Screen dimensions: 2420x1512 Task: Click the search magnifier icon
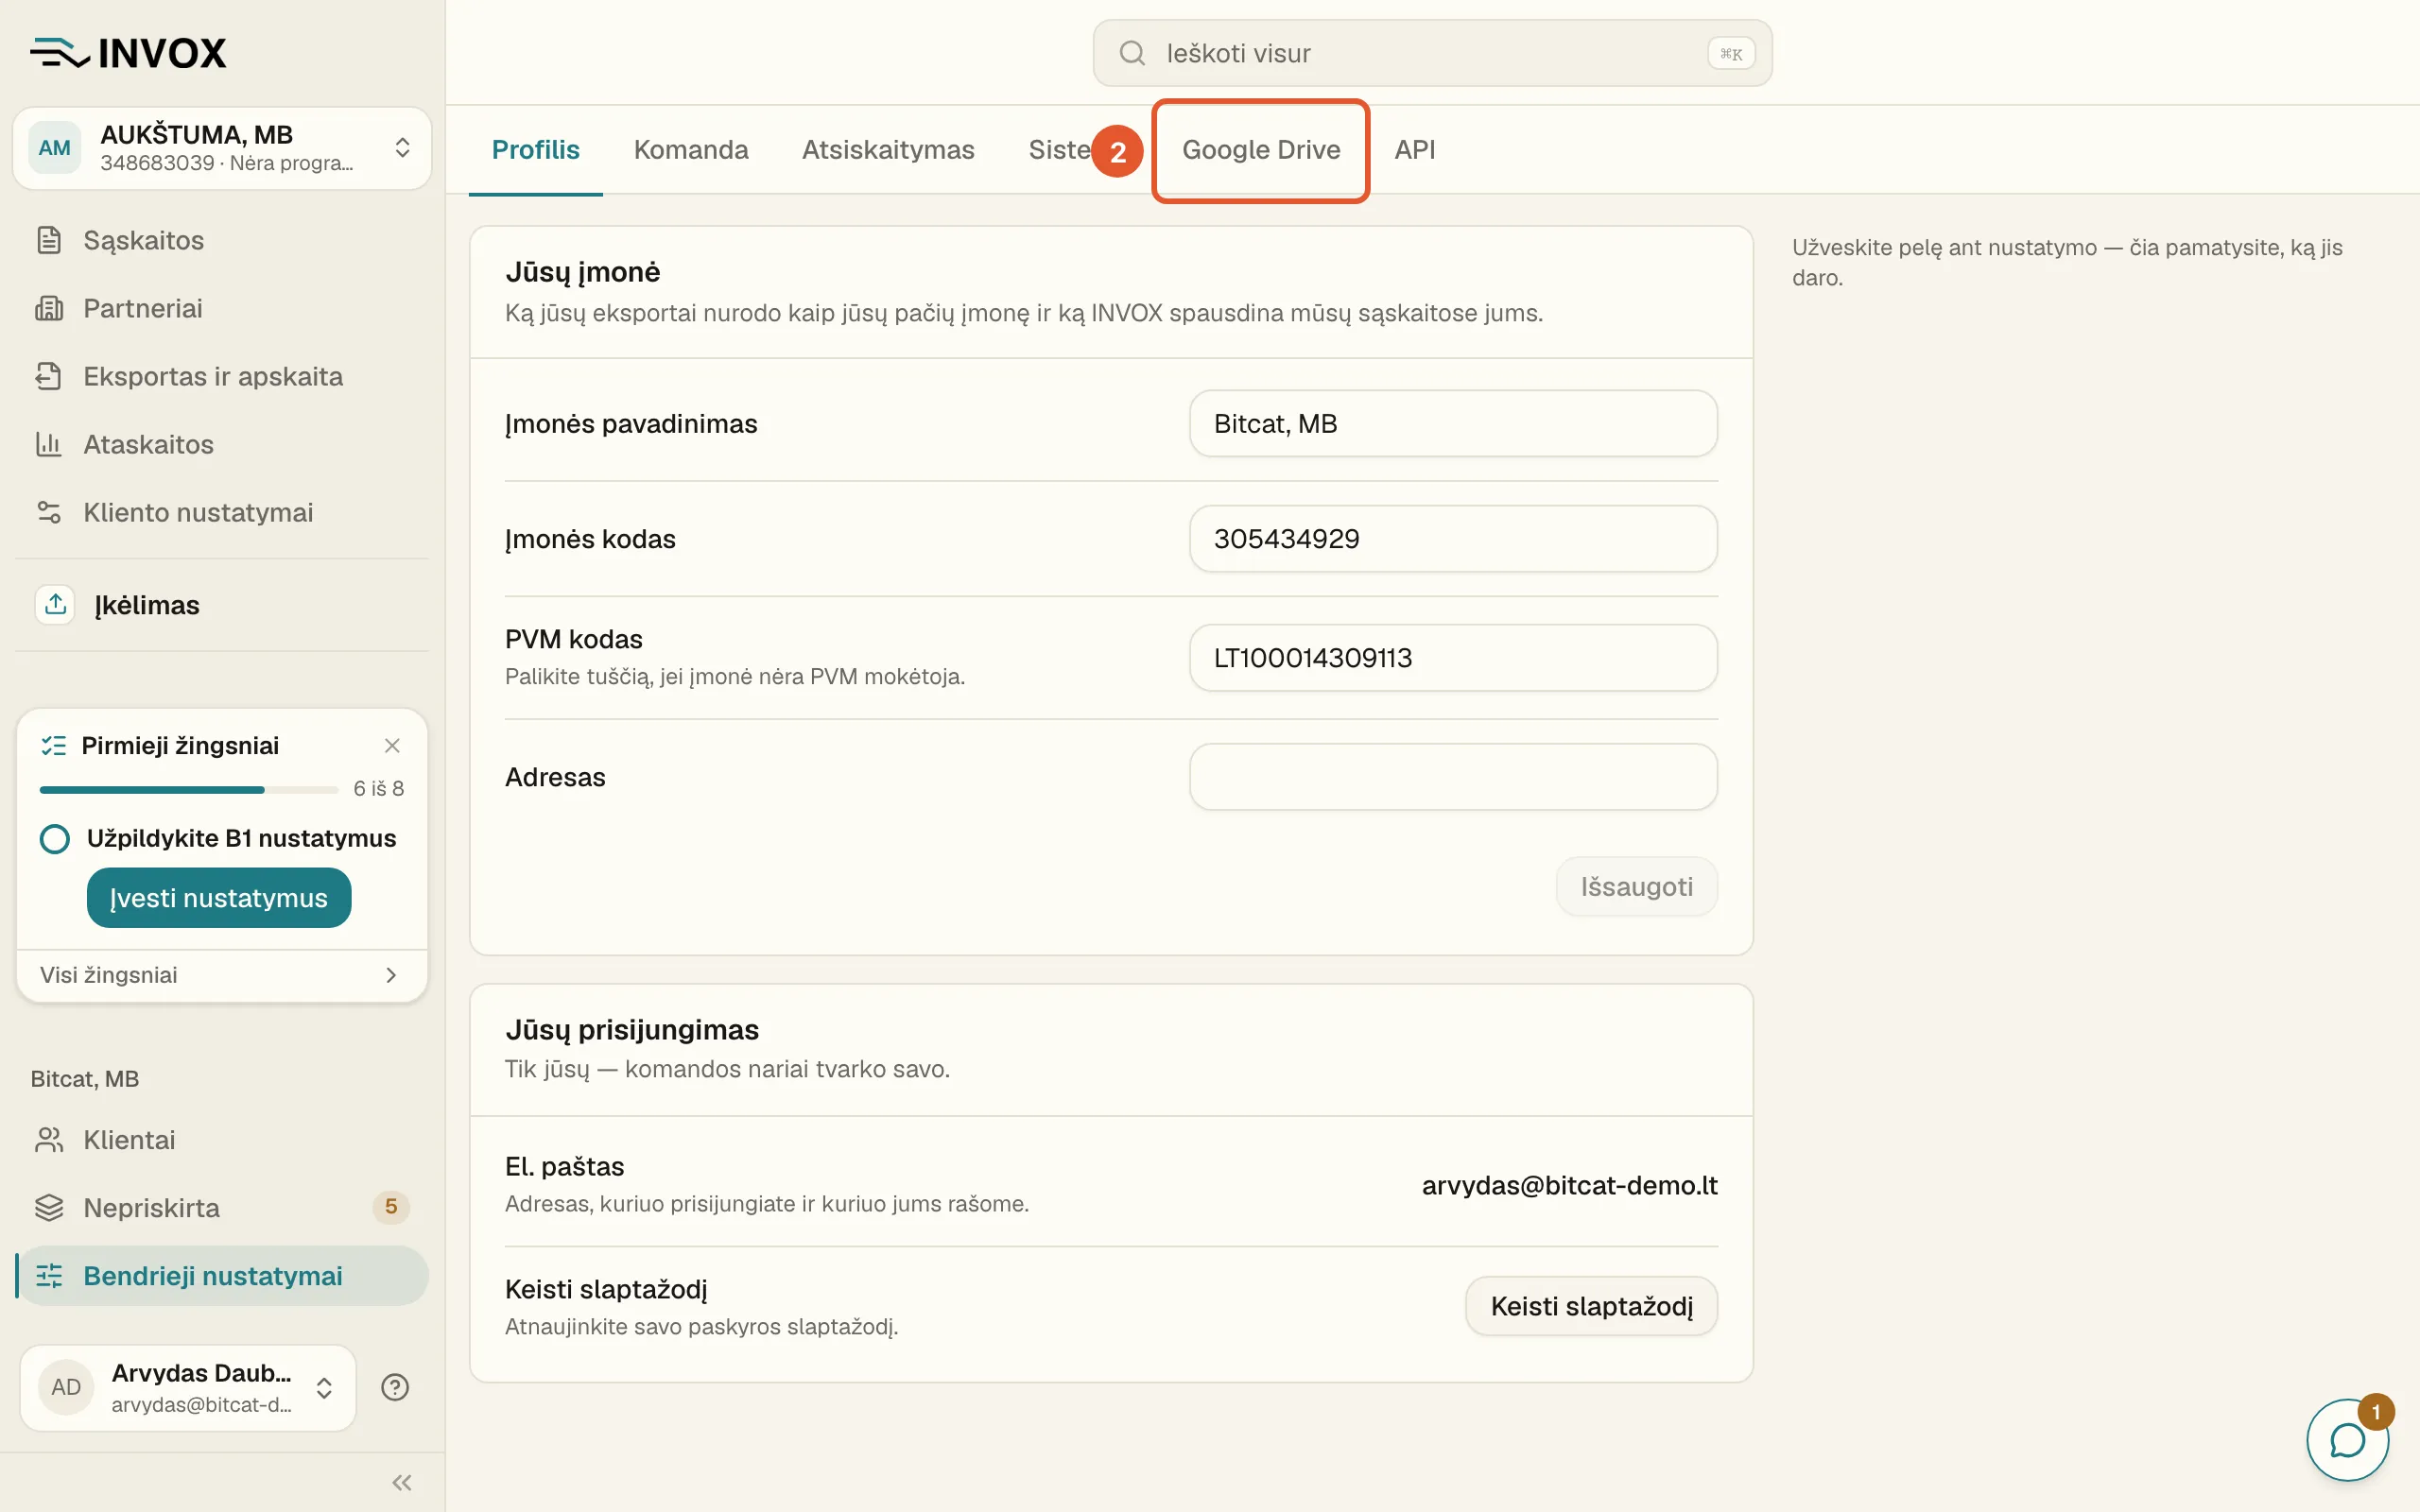pyautogui.click(x=1132, y=53)
